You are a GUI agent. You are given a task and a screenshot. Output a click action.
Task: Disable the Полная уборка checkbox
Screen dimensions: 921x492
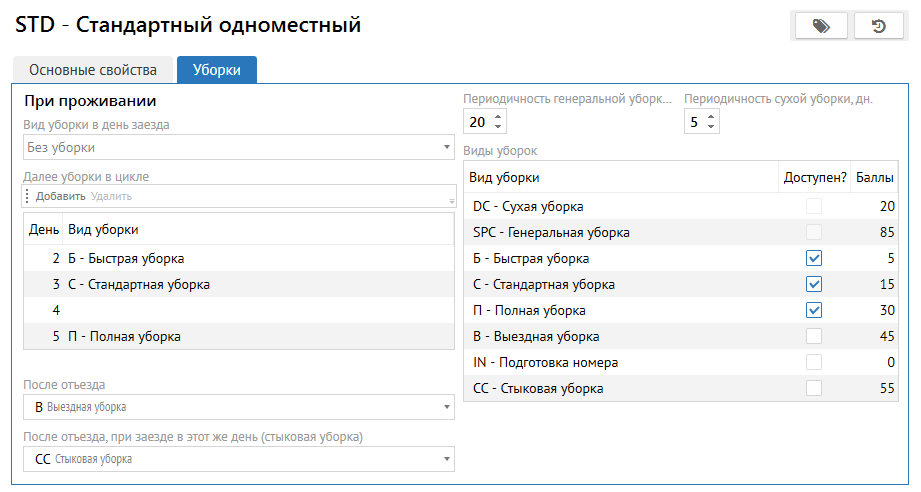814,310
